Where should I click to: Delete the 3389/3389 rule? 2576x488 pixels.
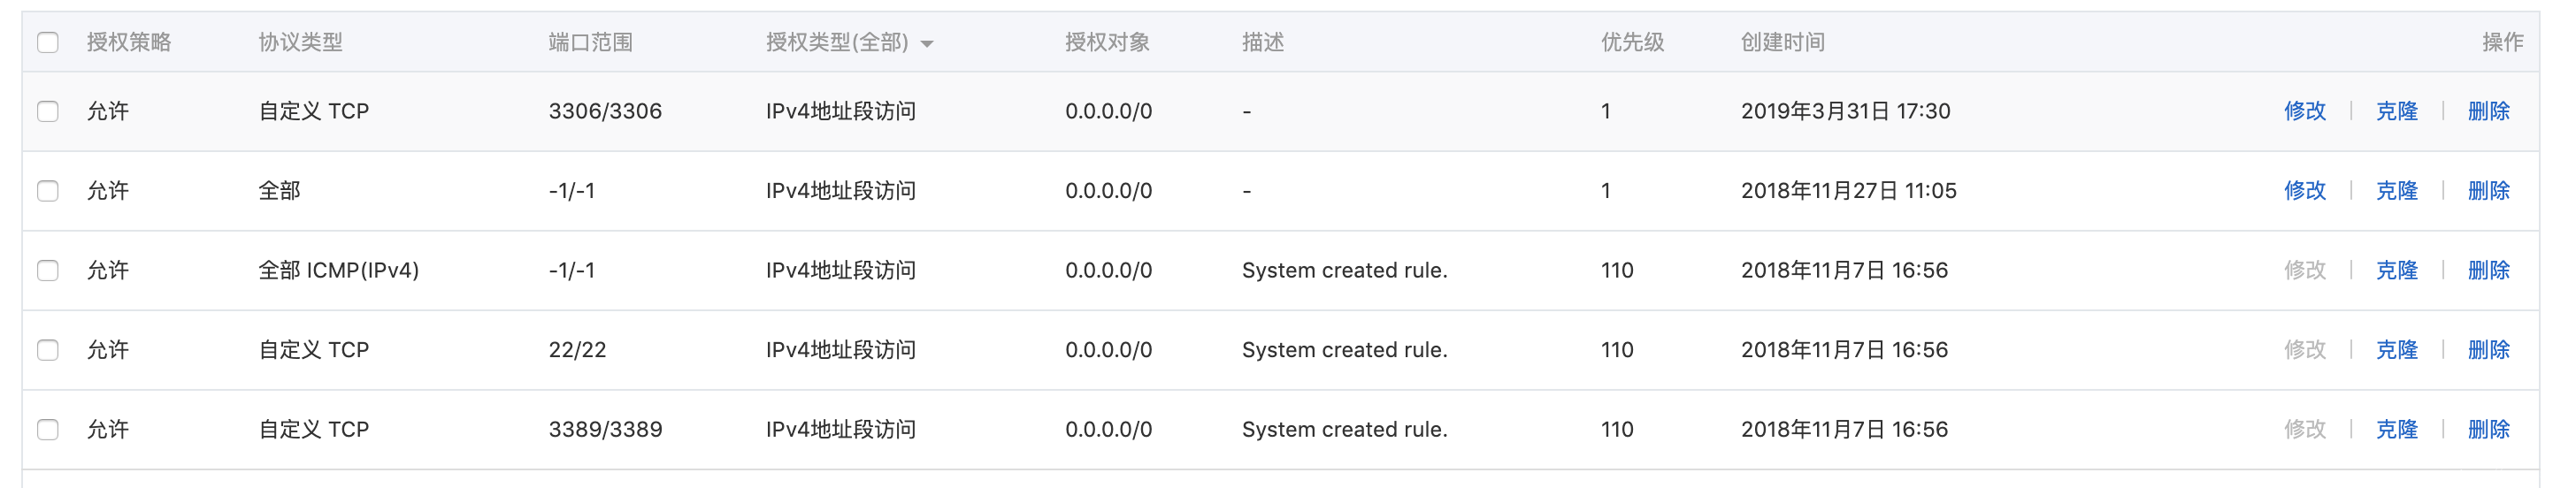(2488, 430)
